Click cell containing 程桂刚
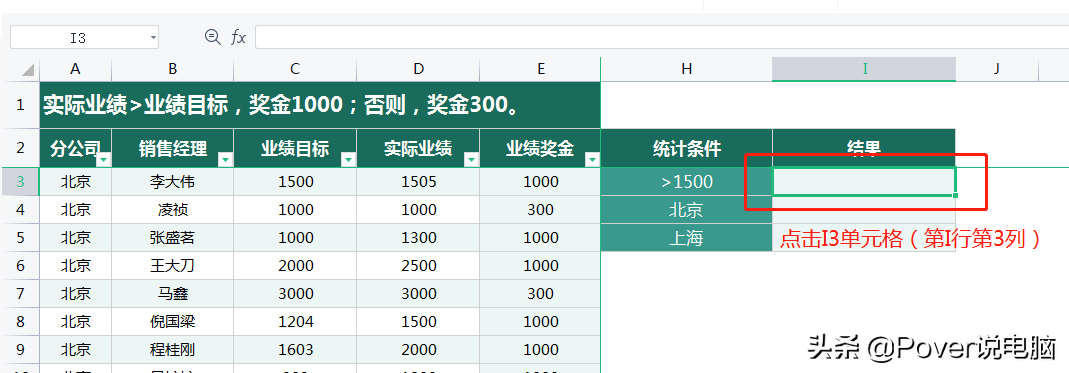Viewport: 1069px width, 373px height. (x=172, y=350)
